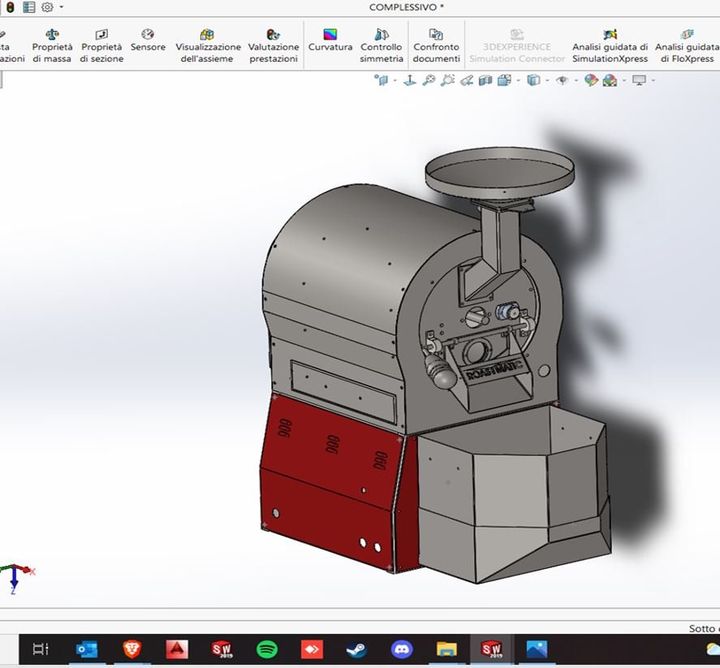Start Analisi guidata di SimulationXpress
The width and height of the screenshot is (720, 668).
point(610,46)
